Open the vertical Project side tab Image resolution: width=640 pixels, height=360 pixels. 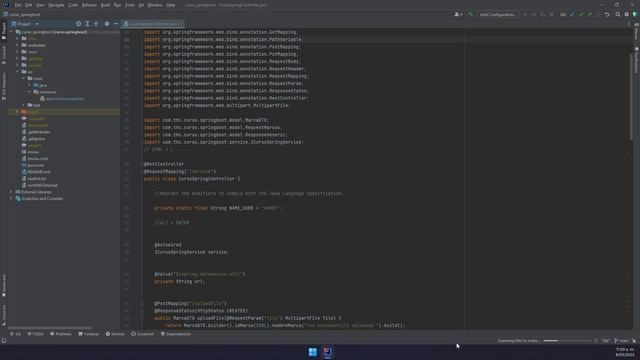(x=4, y=31)
